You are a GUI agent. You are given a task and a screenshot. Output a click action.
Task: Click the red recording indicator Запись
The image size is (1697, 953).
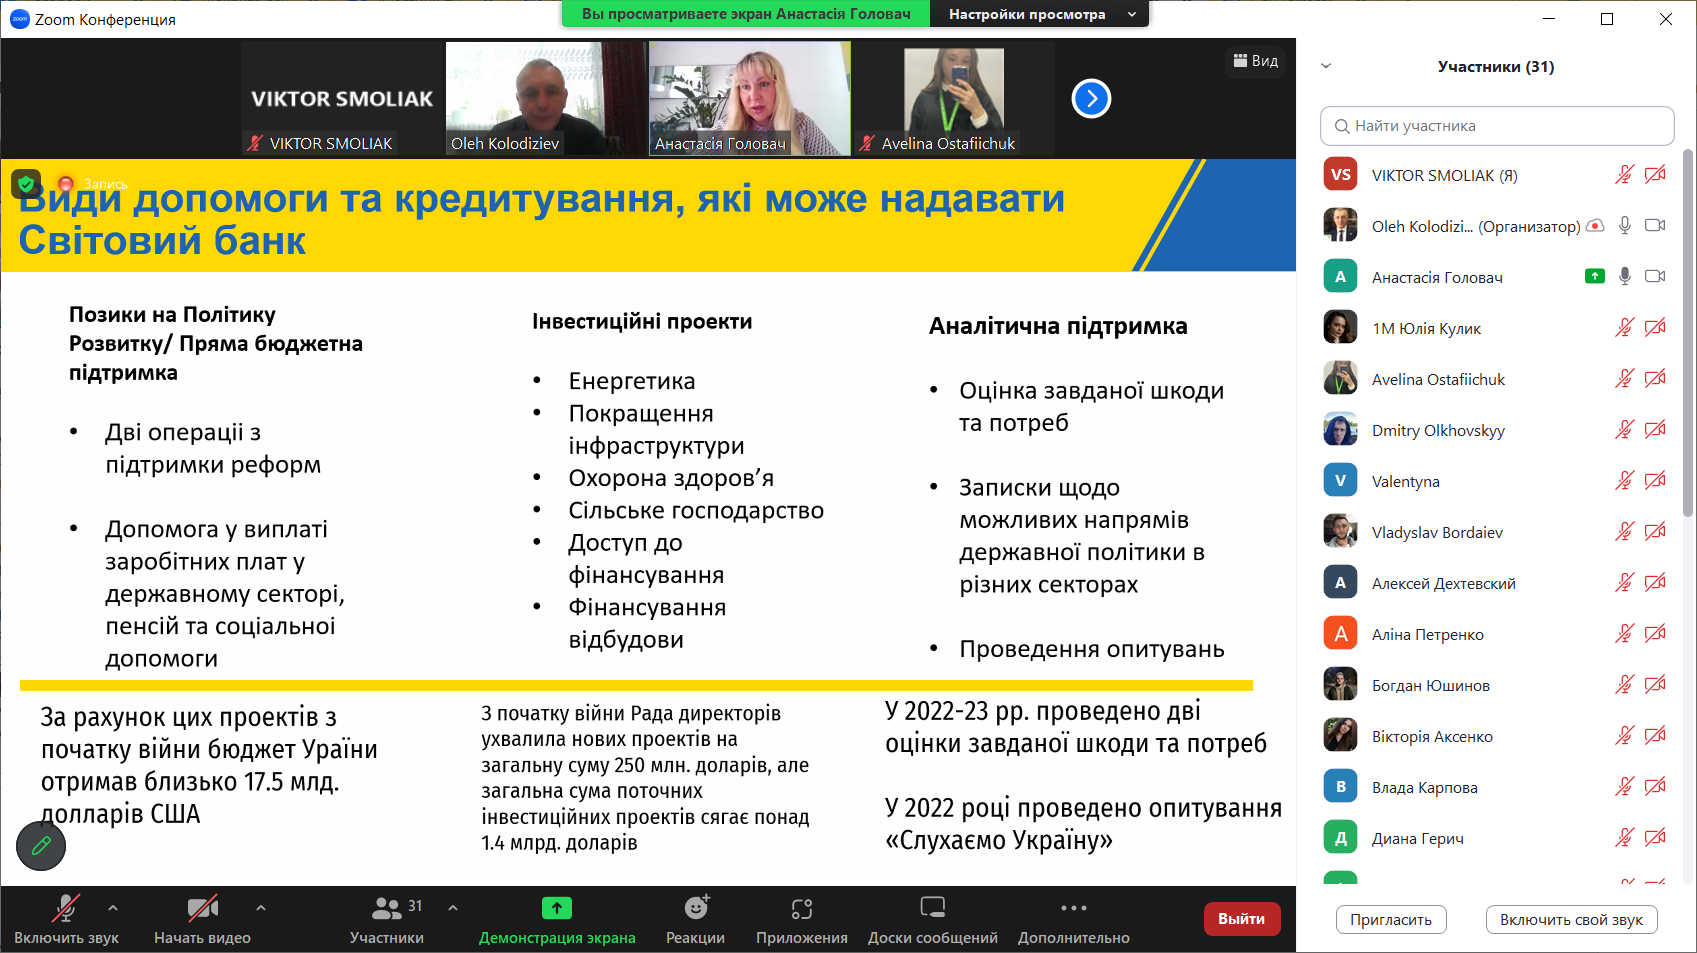click(x=66, y=184)
